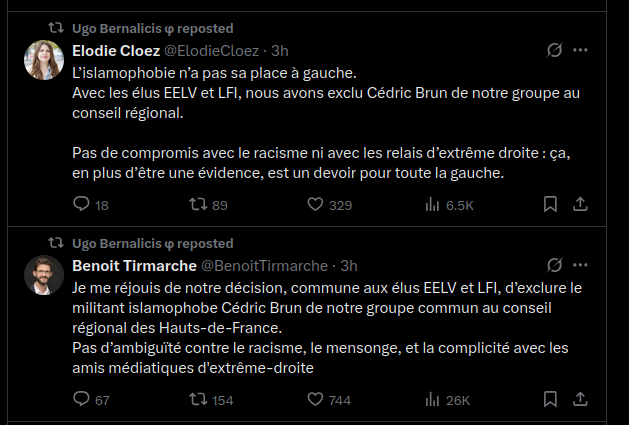
Task: Open Benoit Tirmarche's profile picture
Action: (43, 275)
